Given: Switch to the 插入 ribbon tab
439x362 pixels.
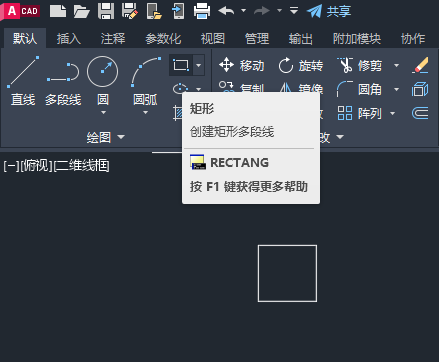Looking at the screenshot, I should (69, 39).
